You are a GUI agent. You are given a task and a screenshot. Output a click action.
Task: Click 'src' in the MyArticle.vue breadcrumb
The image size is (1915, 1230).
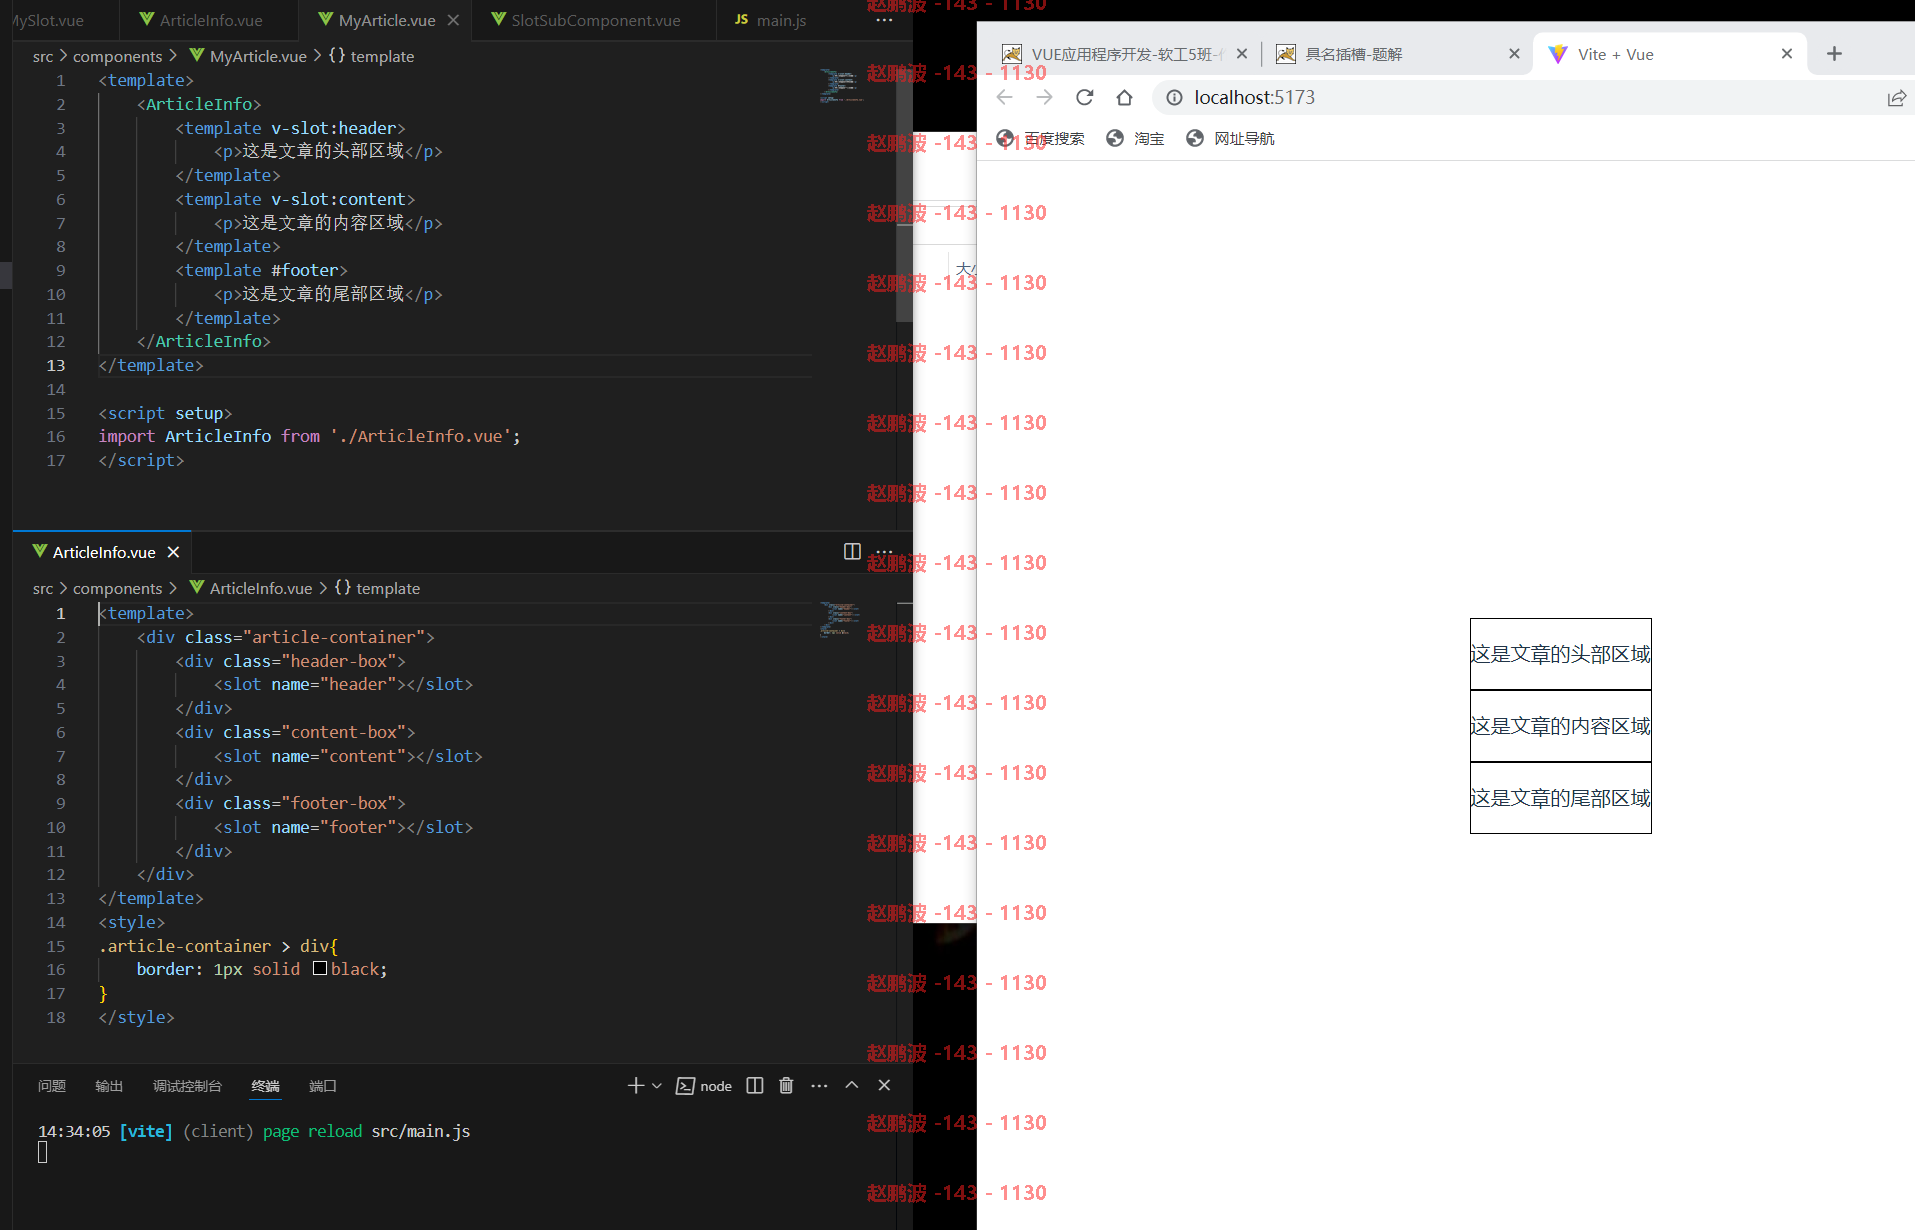(x=43, y=56)
